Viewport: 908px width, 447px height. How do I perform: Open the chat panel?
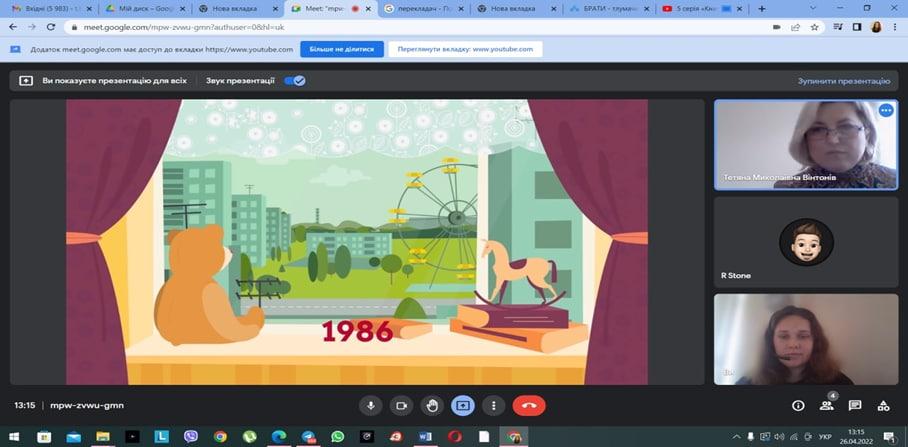(855, 406)
